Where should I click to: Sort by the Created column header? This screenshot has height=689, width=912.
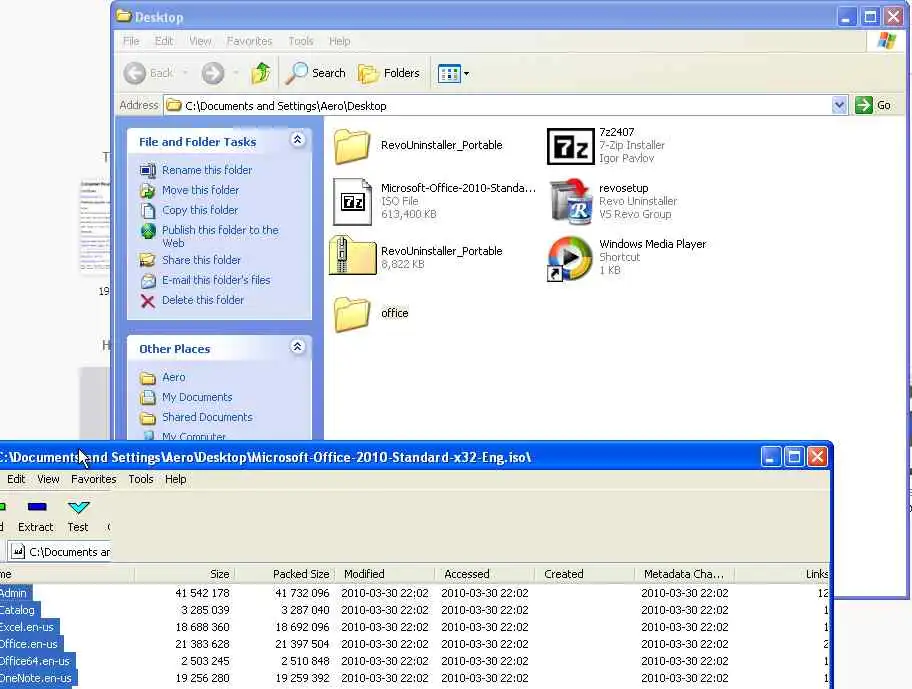coord(585,574)
